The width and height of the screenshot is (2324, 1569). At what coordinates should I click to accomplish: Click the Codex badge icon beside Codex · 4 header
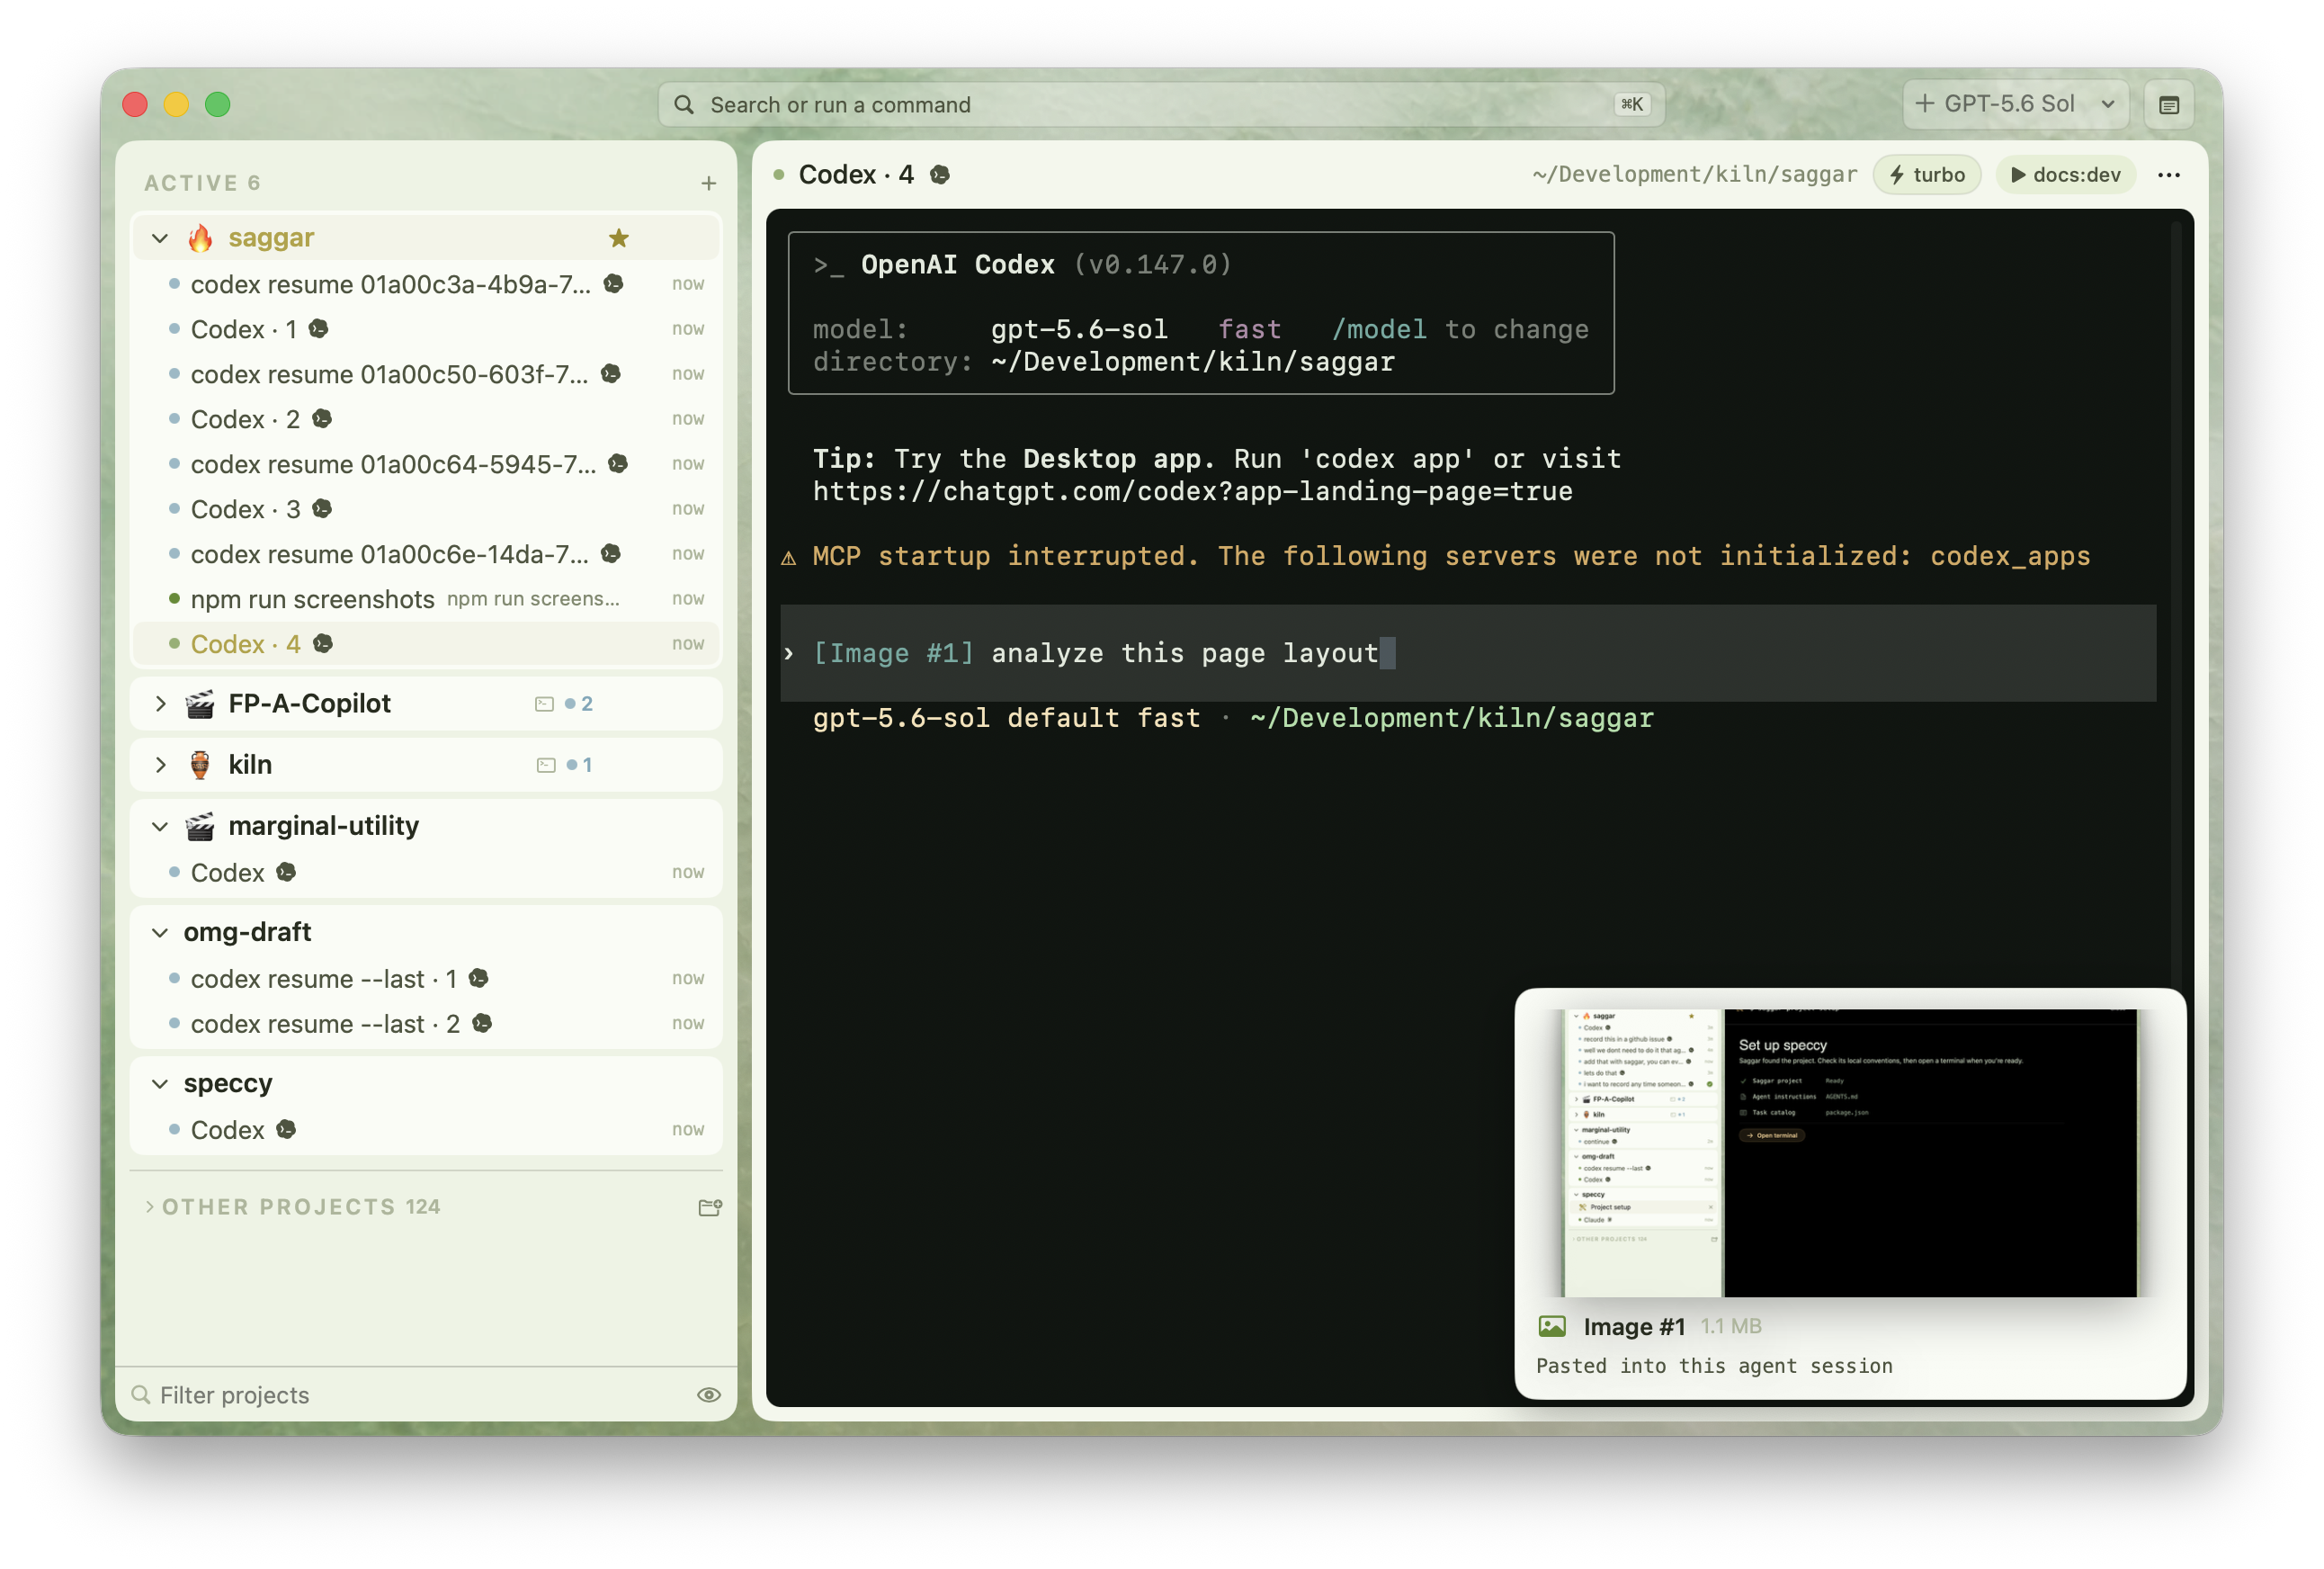click(x=939, y=175)
